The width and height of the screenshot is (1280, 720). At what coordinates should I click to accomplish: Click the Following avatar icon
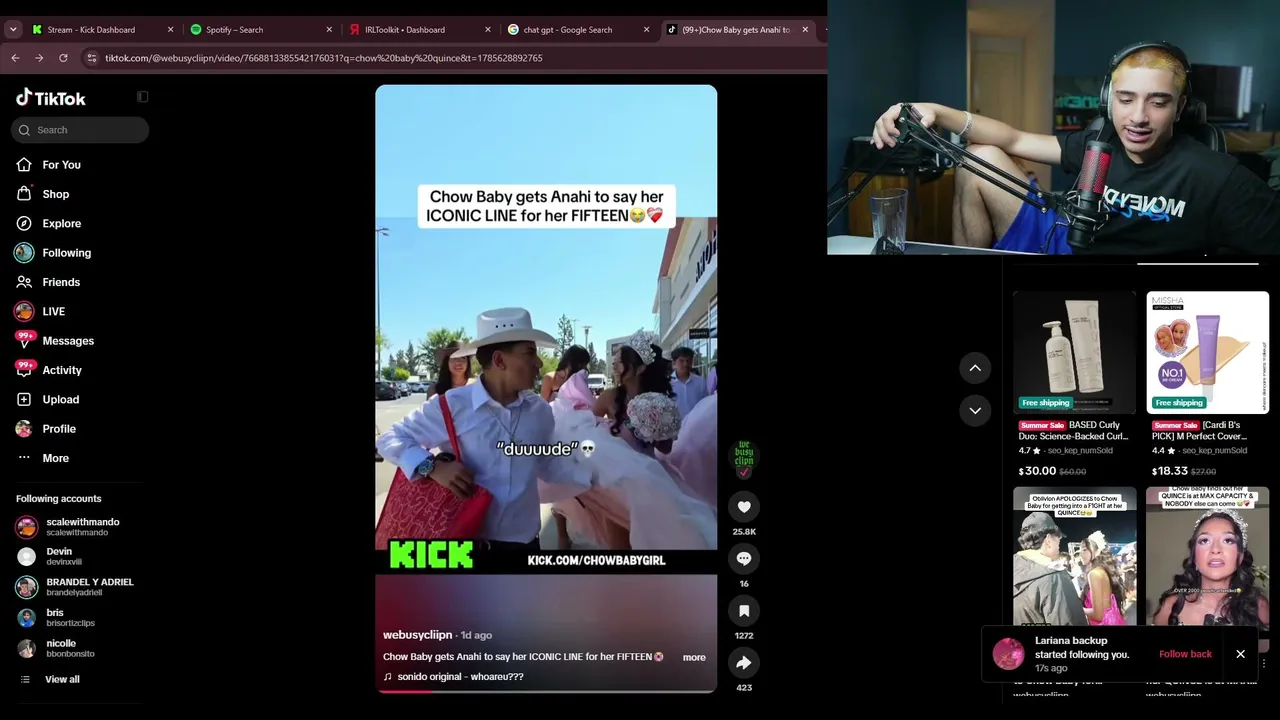click(x=24, y=253)
